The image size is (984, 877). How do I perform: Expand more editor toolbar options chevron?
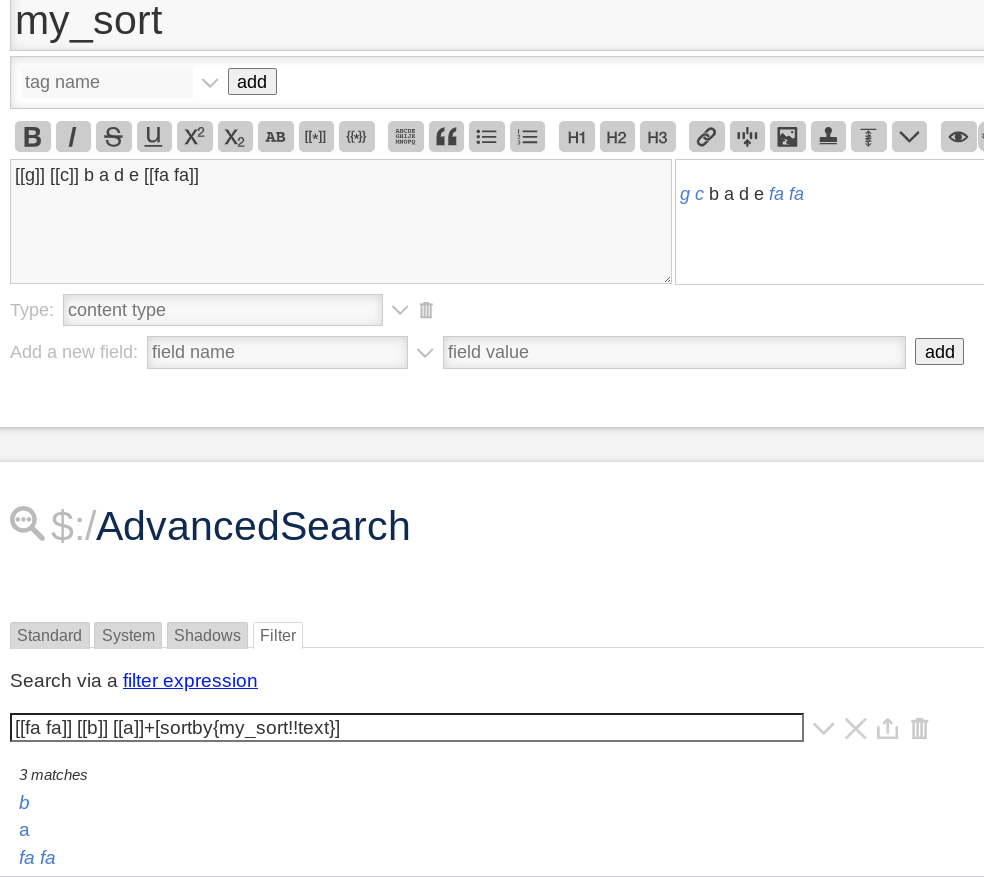tap(909, 137)
